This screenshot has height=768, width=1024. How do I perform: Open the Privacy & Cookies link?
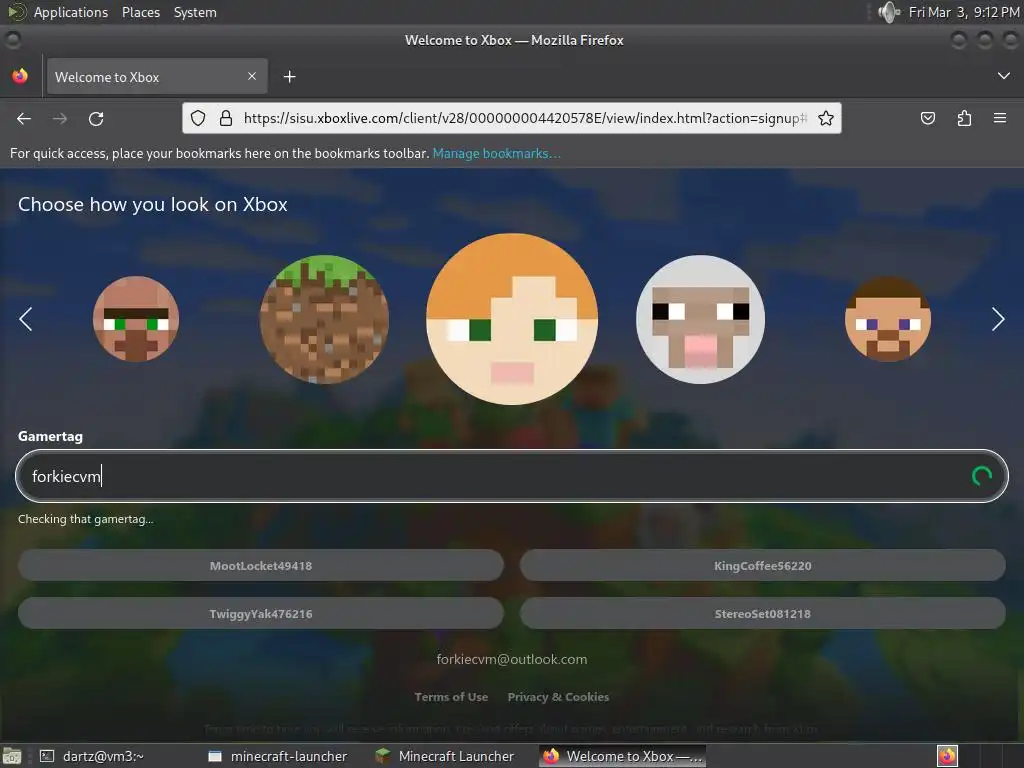(558, 697)
